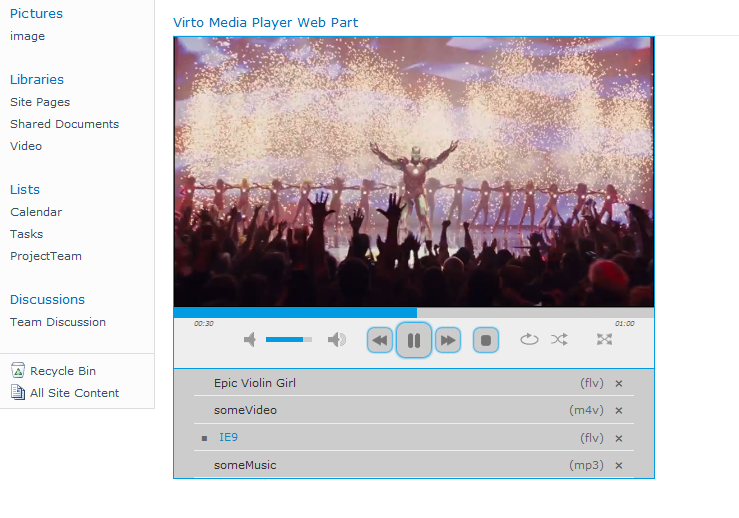
Task: Open the Discussions heading
Action: (x=47, y=300)
